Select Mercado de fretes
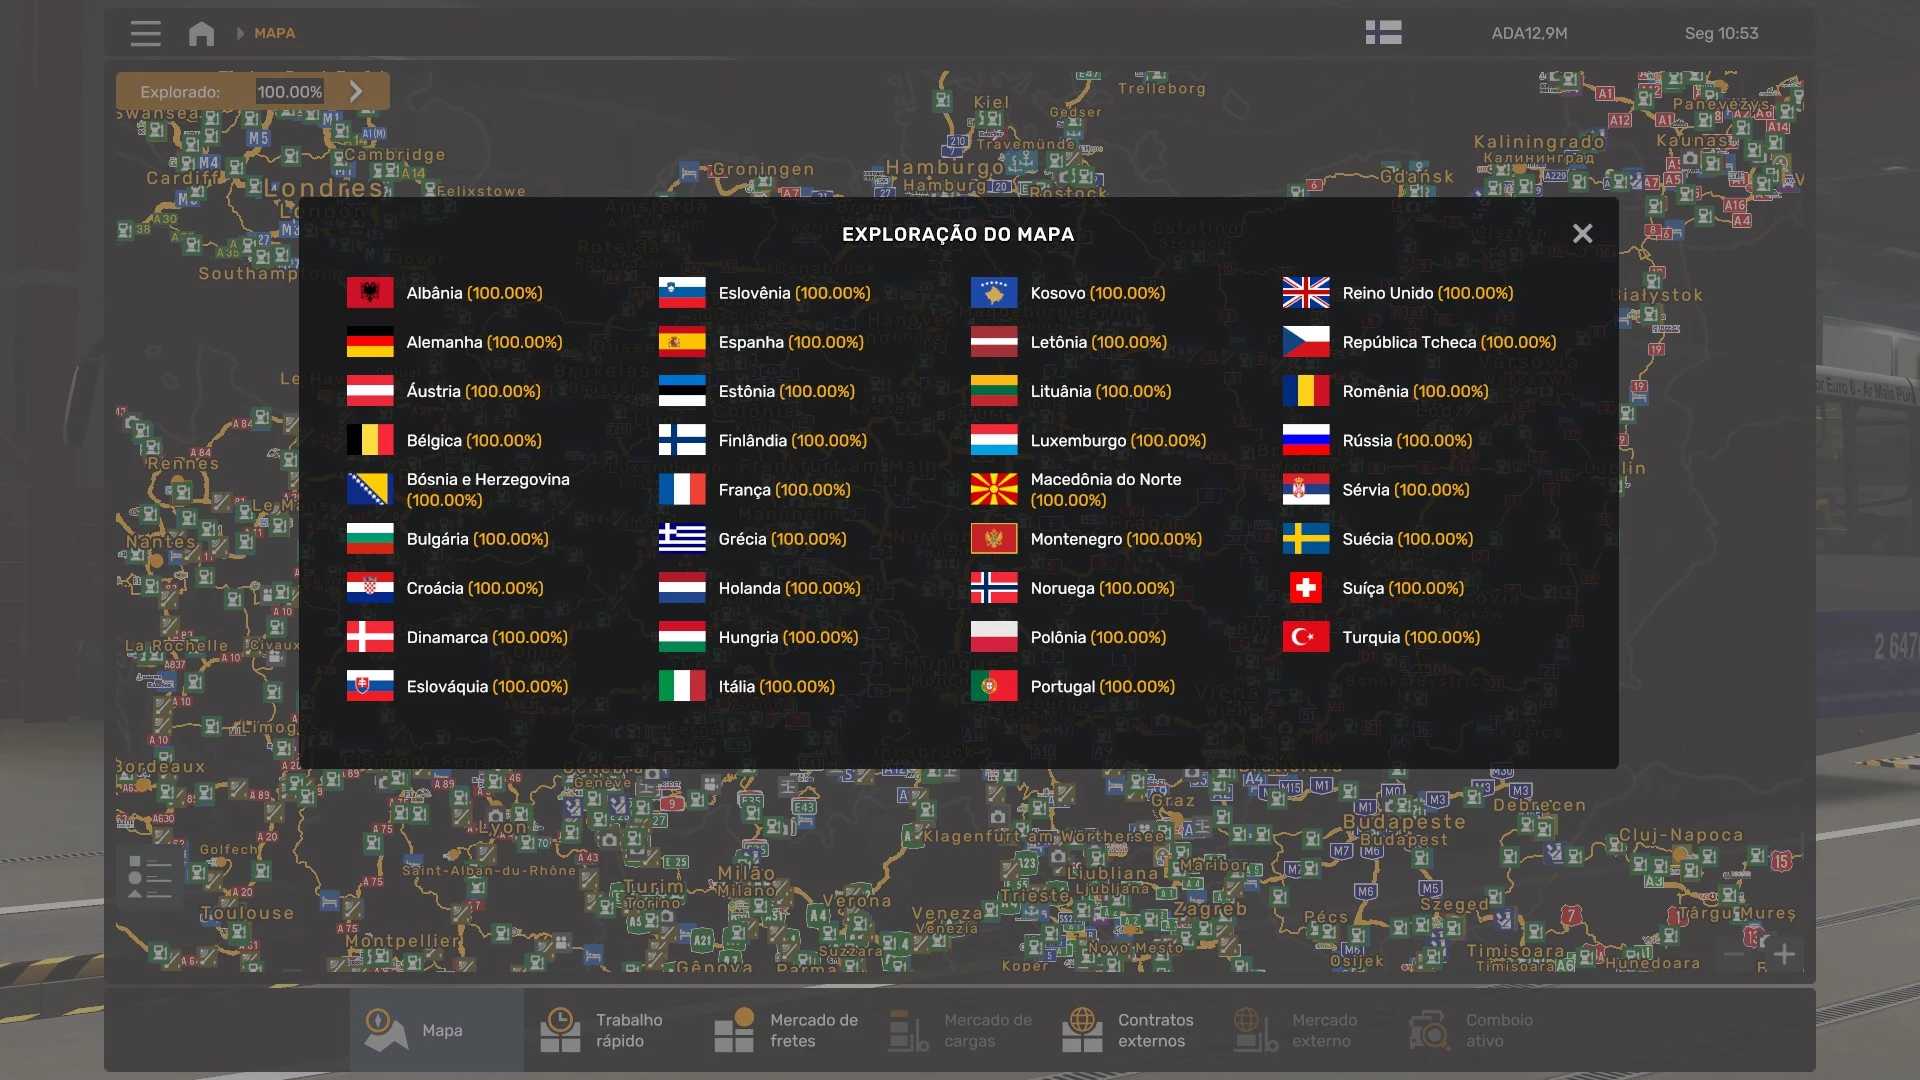1920x1080 pixels. coord(787,1030)
